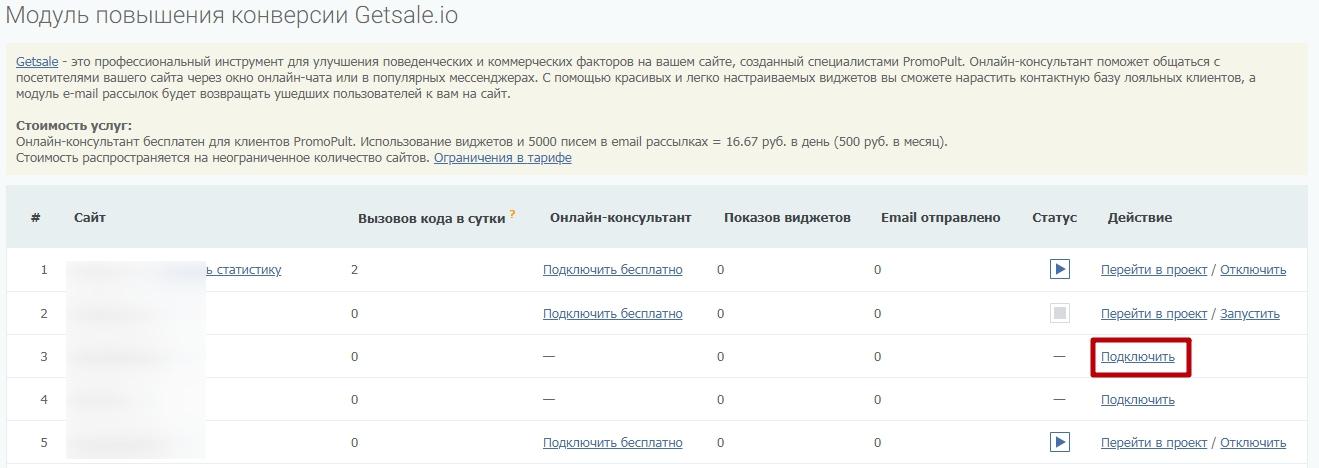Click the статистику link in row 1

tap(245, 270)
